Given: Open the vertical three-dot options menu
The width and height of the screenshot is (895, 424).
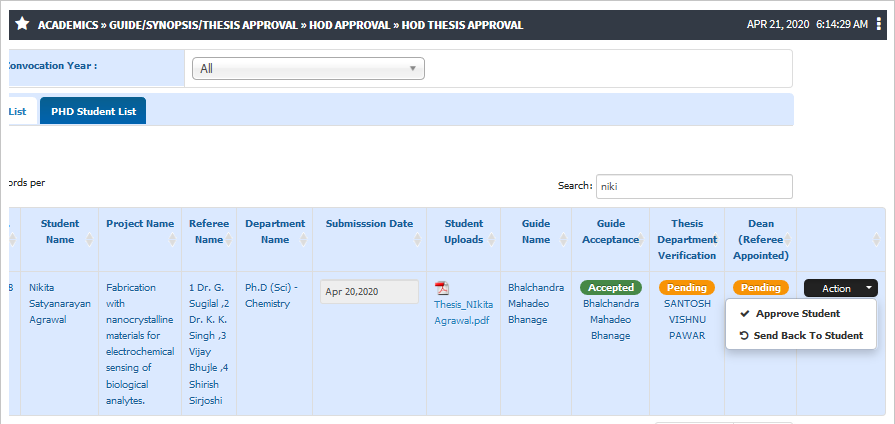Looking at the screenshot, I should click(878, 25).
